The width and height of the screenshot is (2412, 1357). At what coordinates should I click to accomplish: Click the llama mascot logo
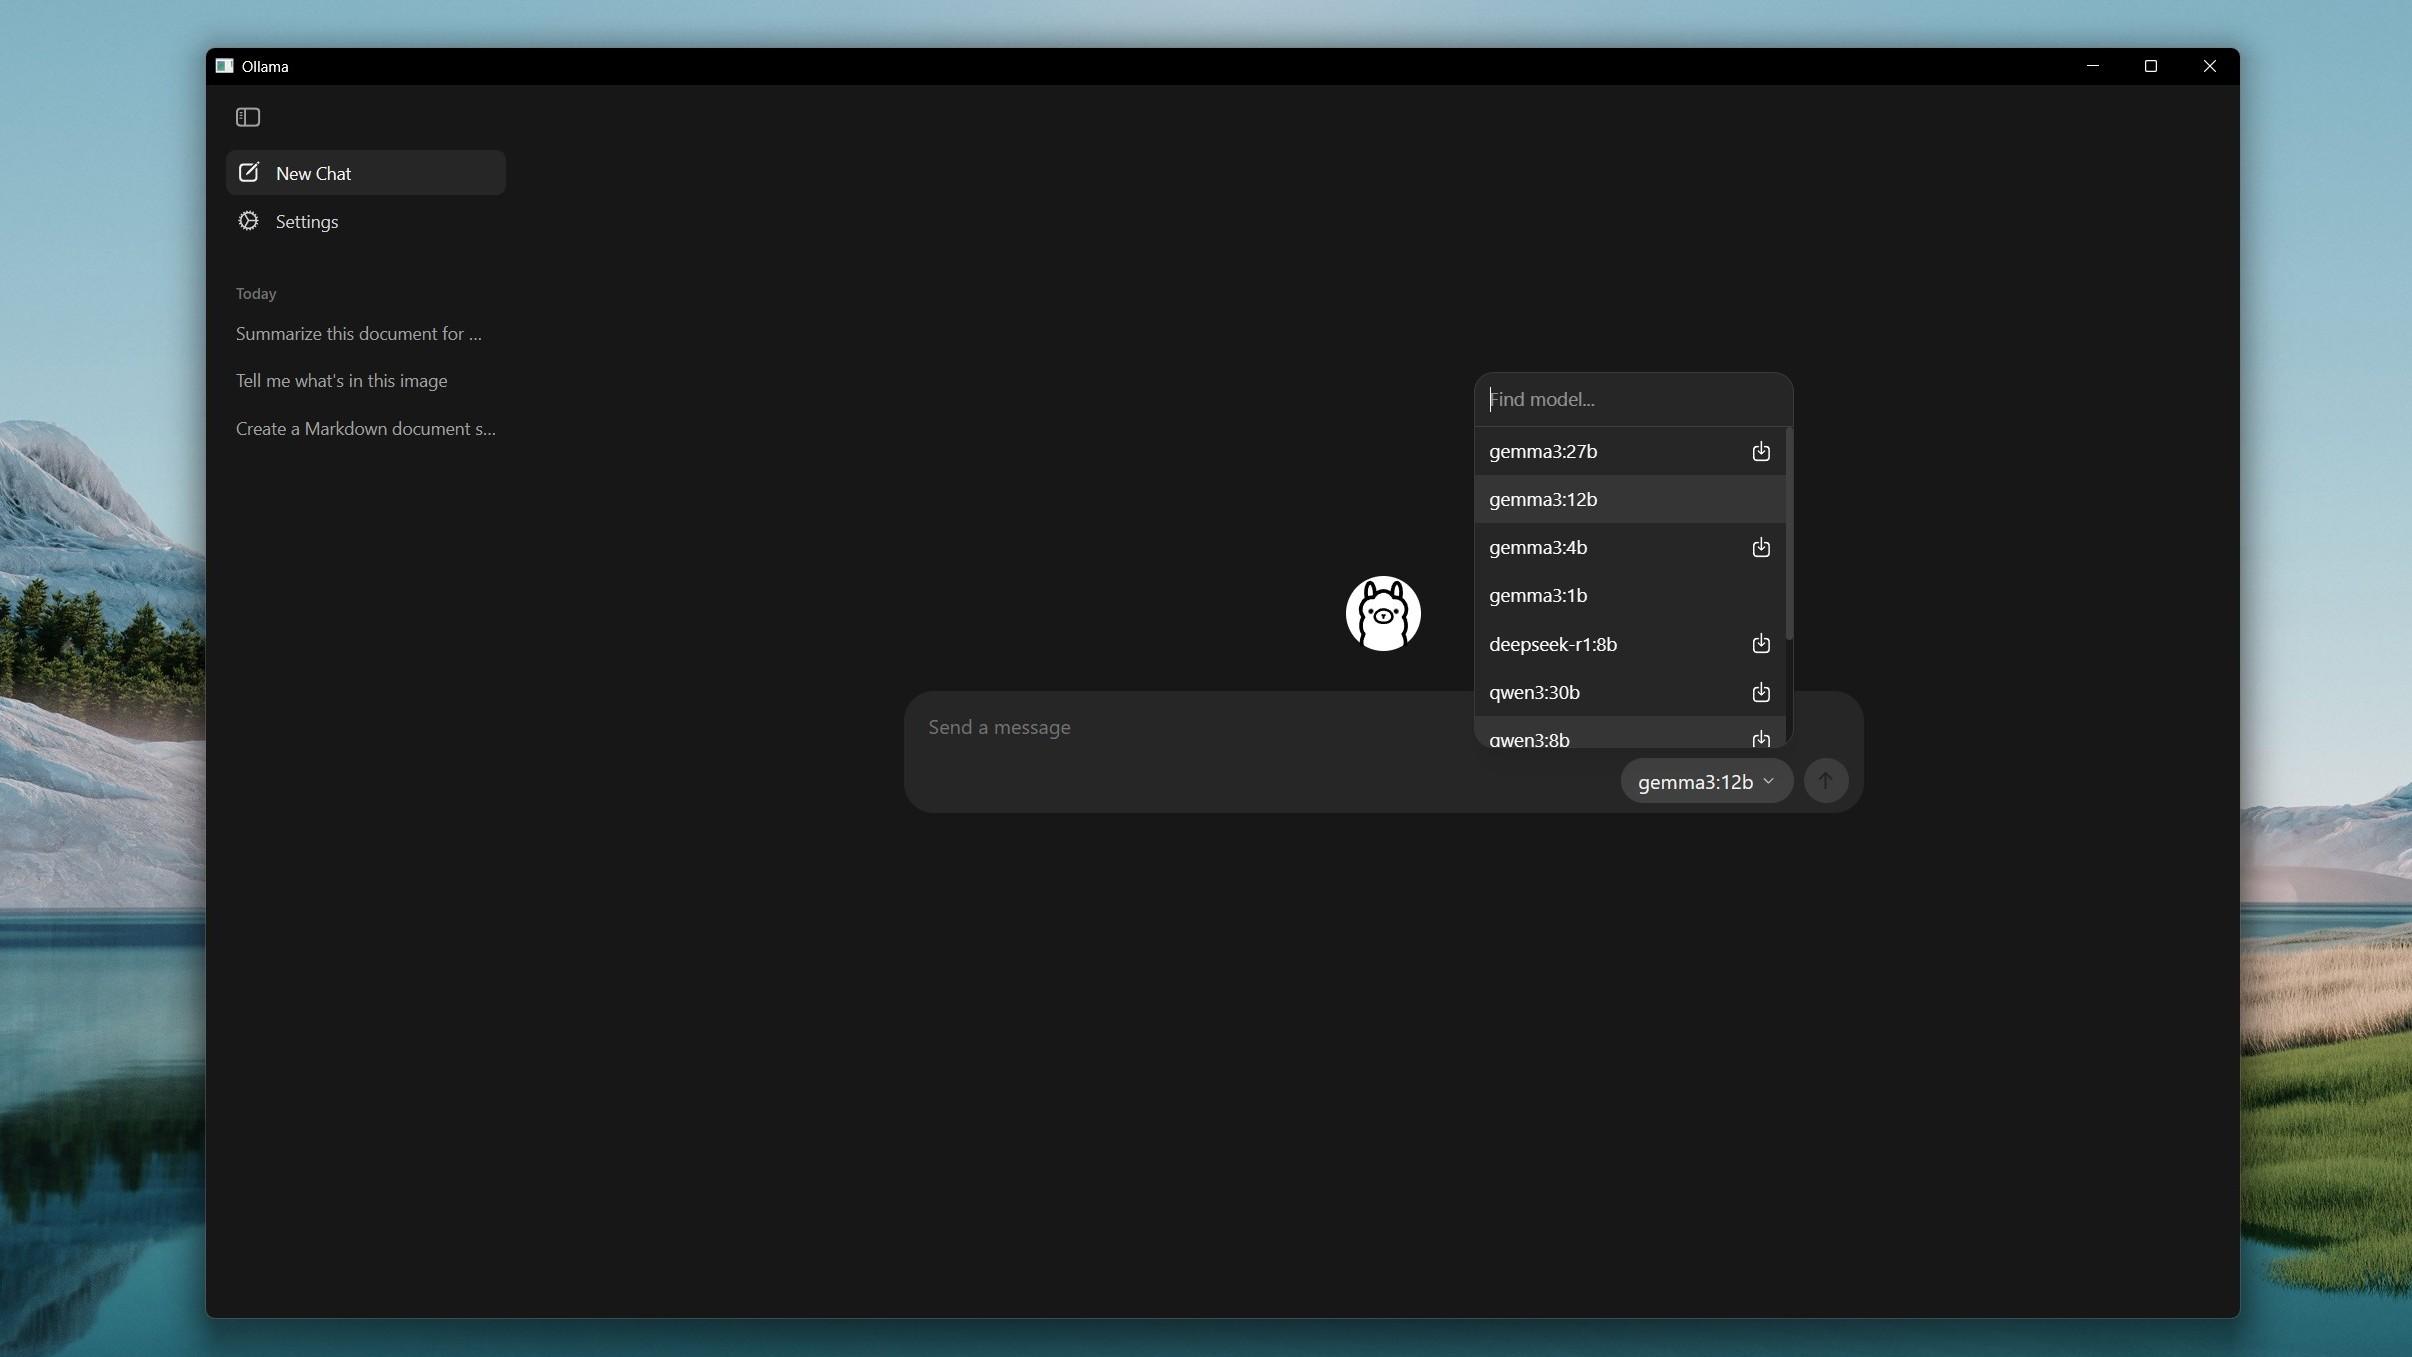[x=1381, y=612]
